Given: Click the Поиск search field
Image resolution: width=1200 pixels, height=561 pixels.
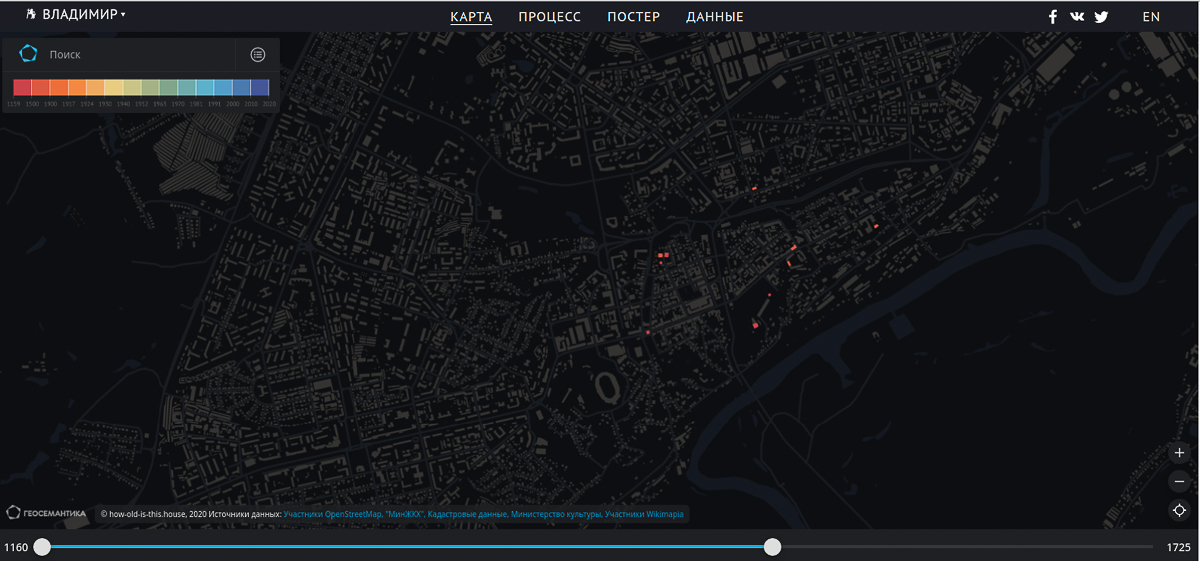Looking at the screenshot, I should (x=135, y=55).
